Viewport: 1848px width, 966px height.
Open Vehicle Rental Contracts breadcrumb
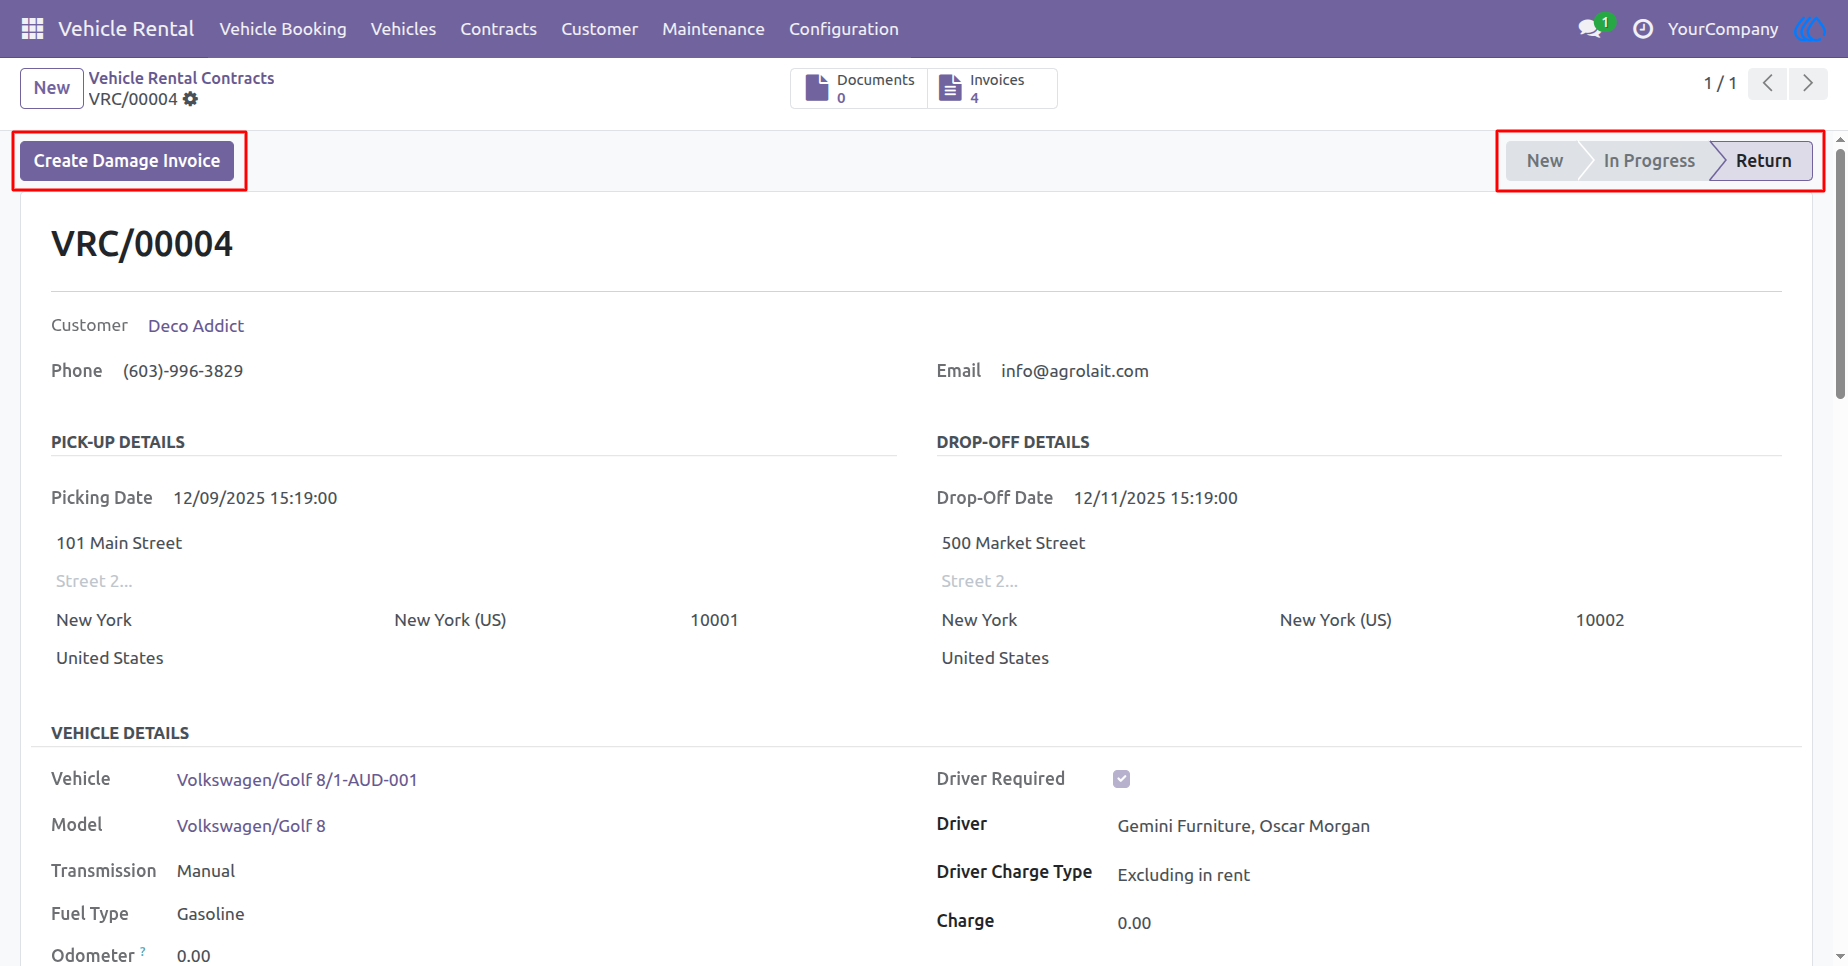[181, 78]
